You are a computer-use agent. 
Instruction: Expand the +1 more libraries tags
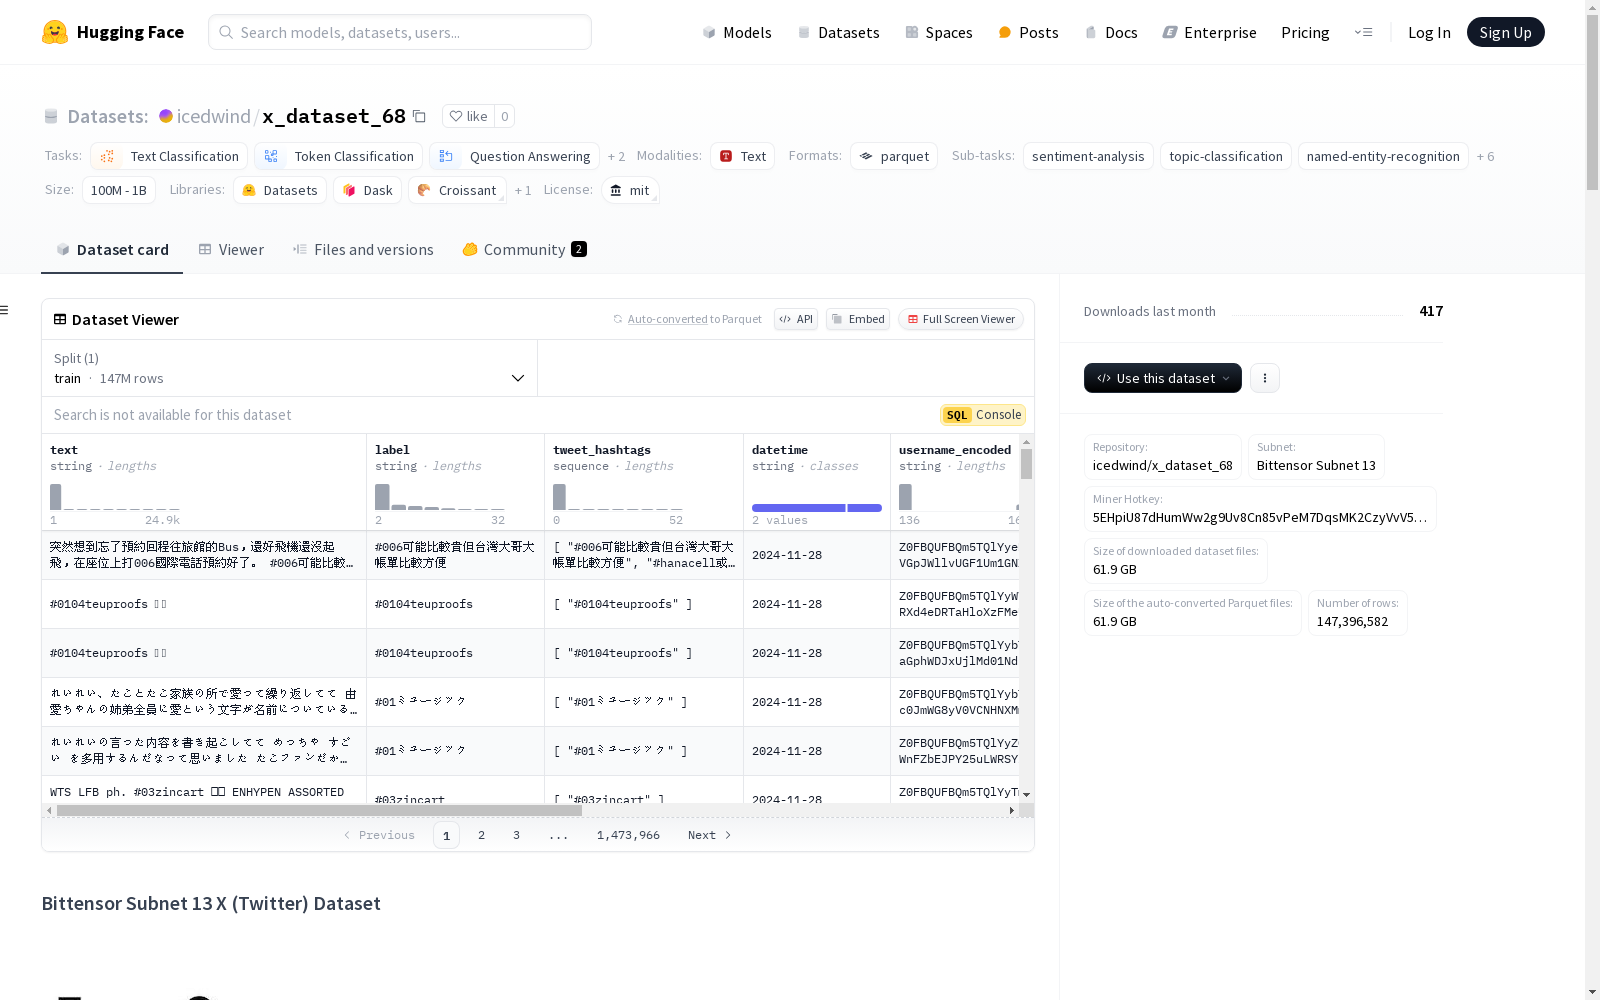[x=523, y=190]
